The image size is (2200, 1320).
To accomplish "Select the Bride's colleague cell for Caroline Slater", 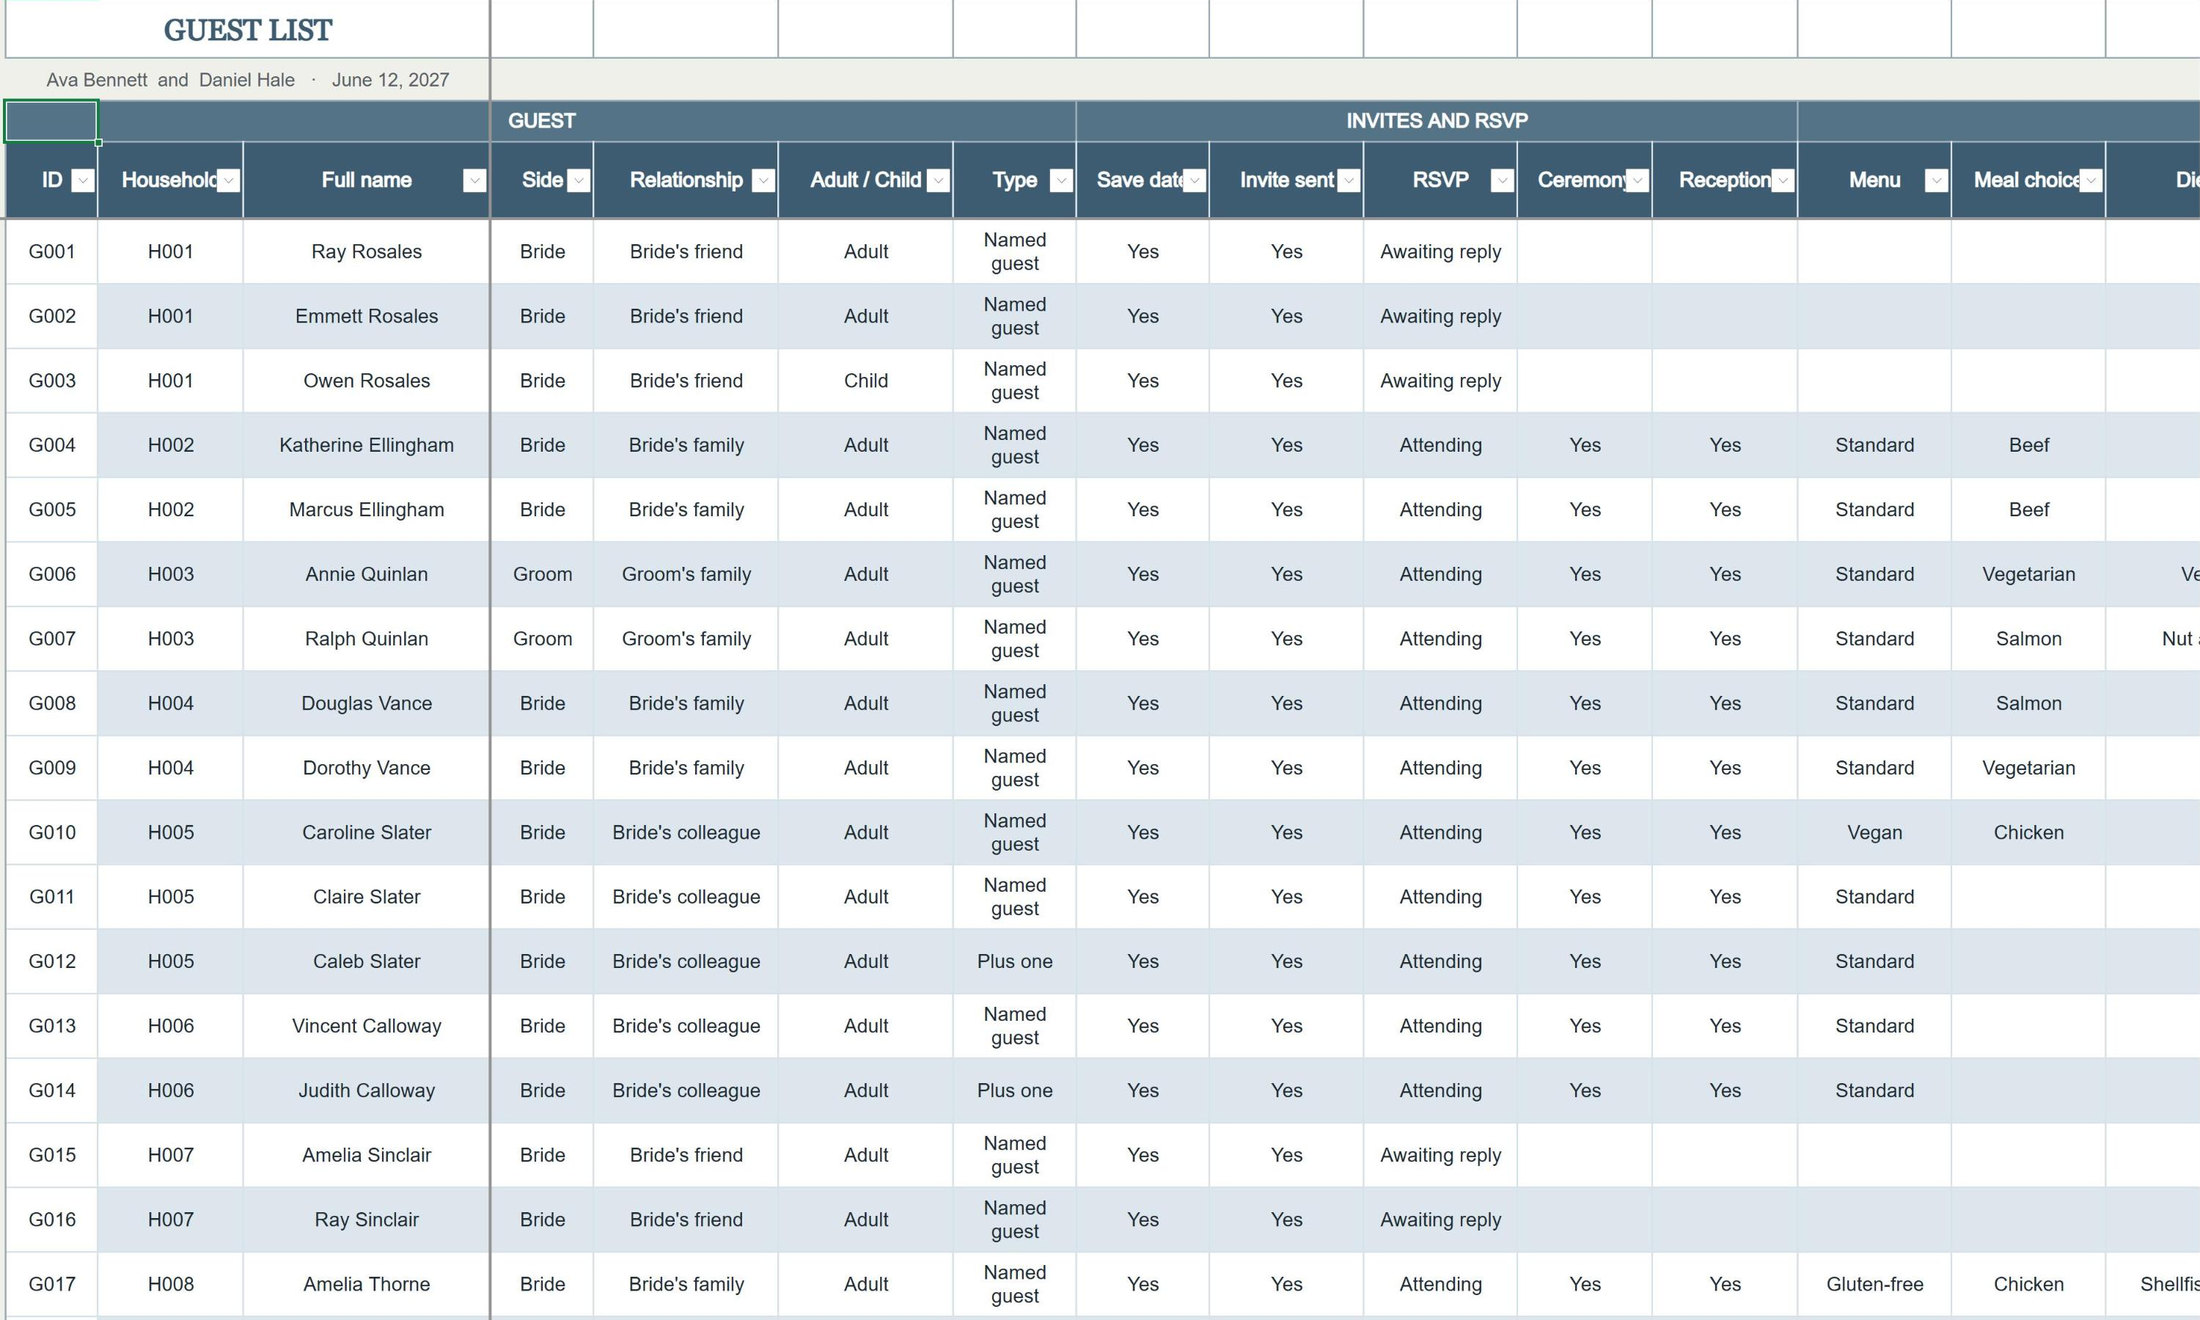I will coord(686,832).
